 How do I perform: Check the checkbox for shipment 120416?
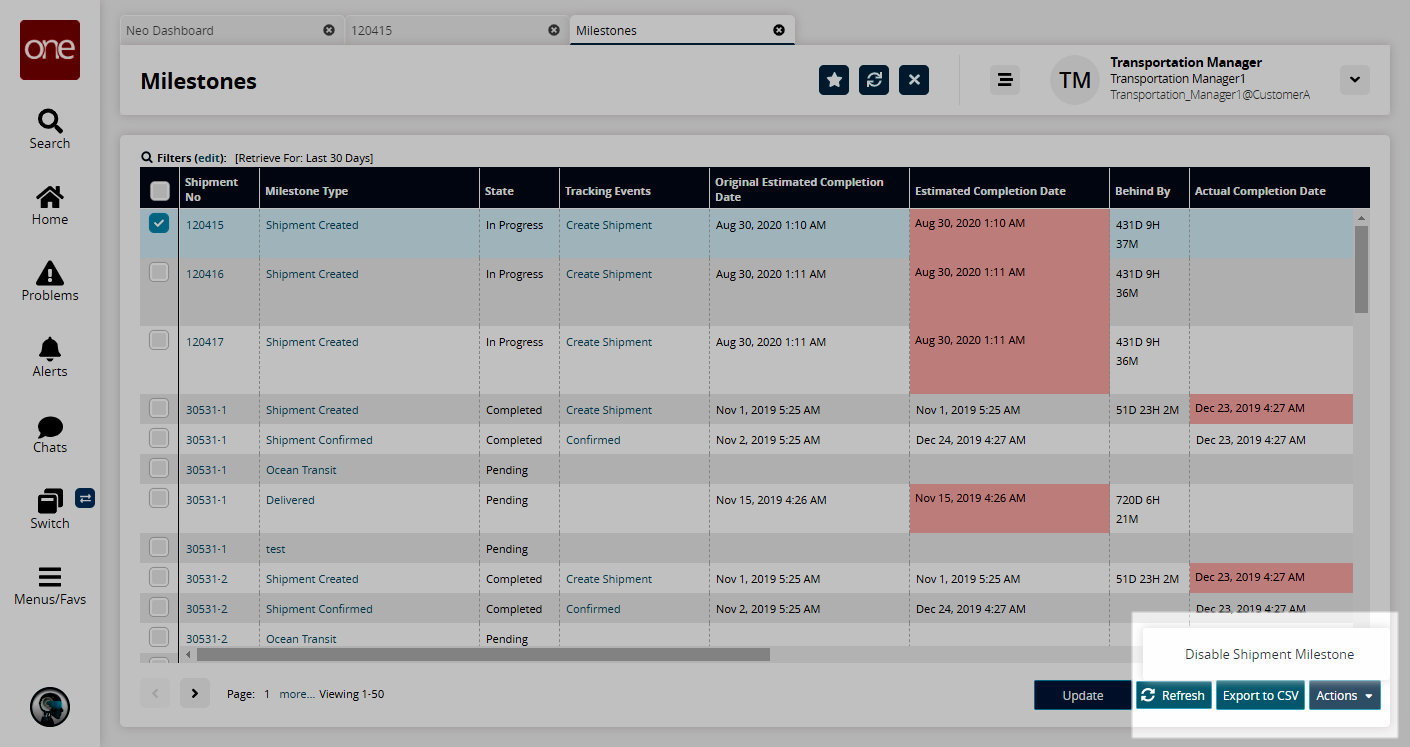tap(159, 272)
